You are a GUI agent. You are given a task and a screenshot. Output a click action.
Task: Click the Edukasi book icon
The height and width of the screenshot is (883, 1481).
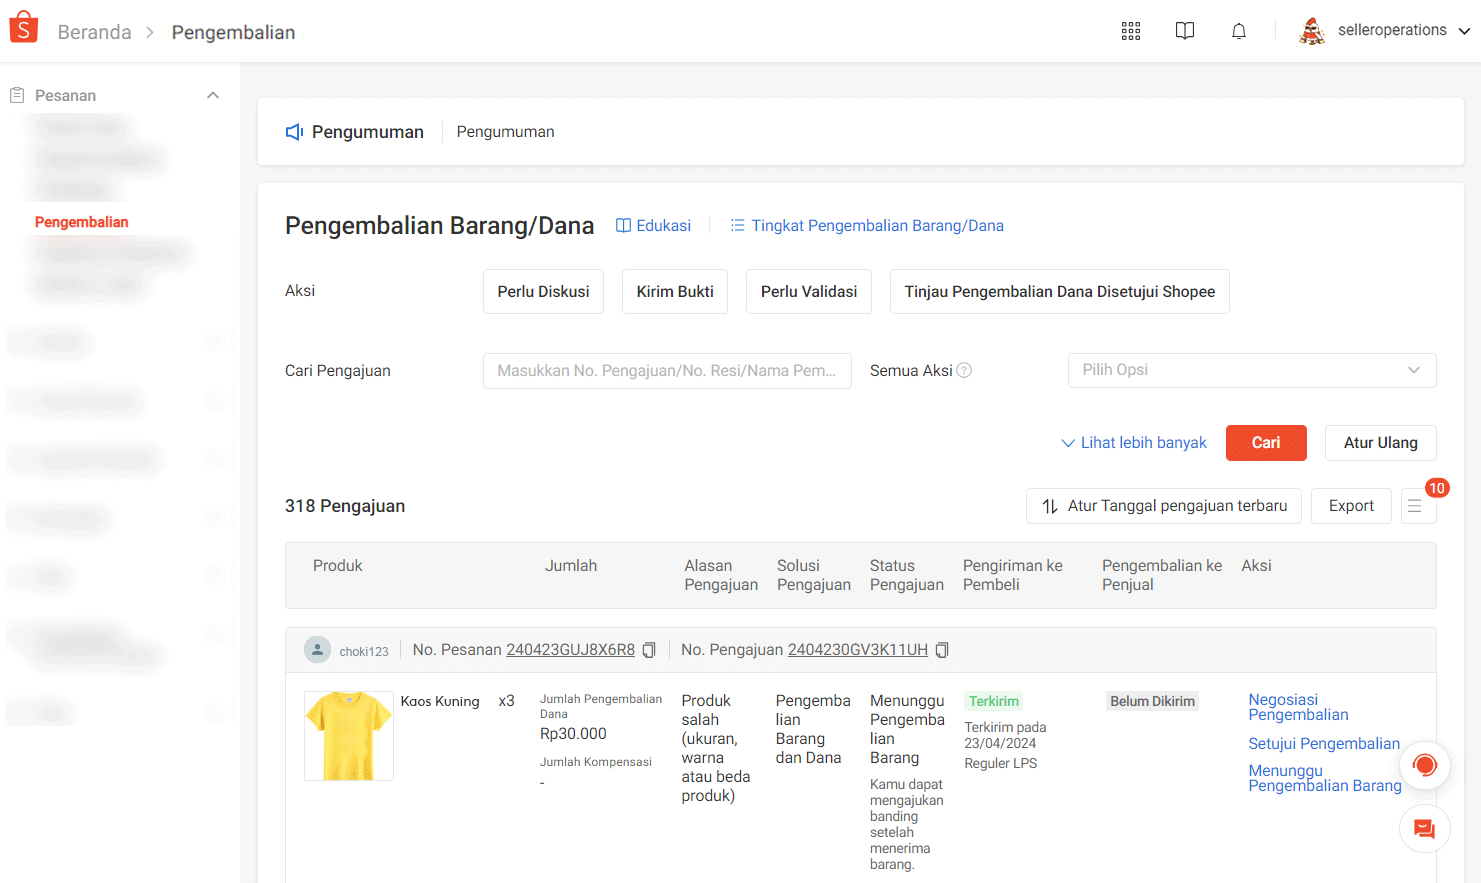pyautogui.click(x=623, y=225)
